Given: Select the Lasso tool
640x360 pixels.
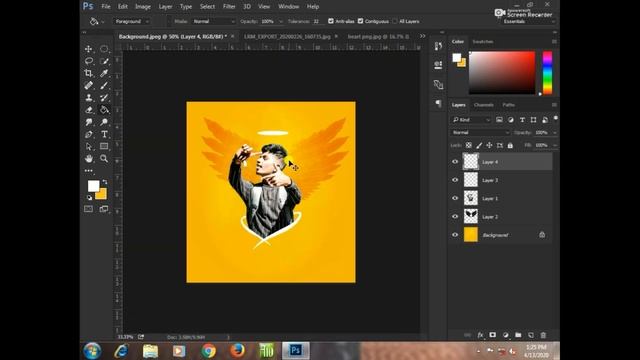Looking at the screenshot, I should pos(89,61).
